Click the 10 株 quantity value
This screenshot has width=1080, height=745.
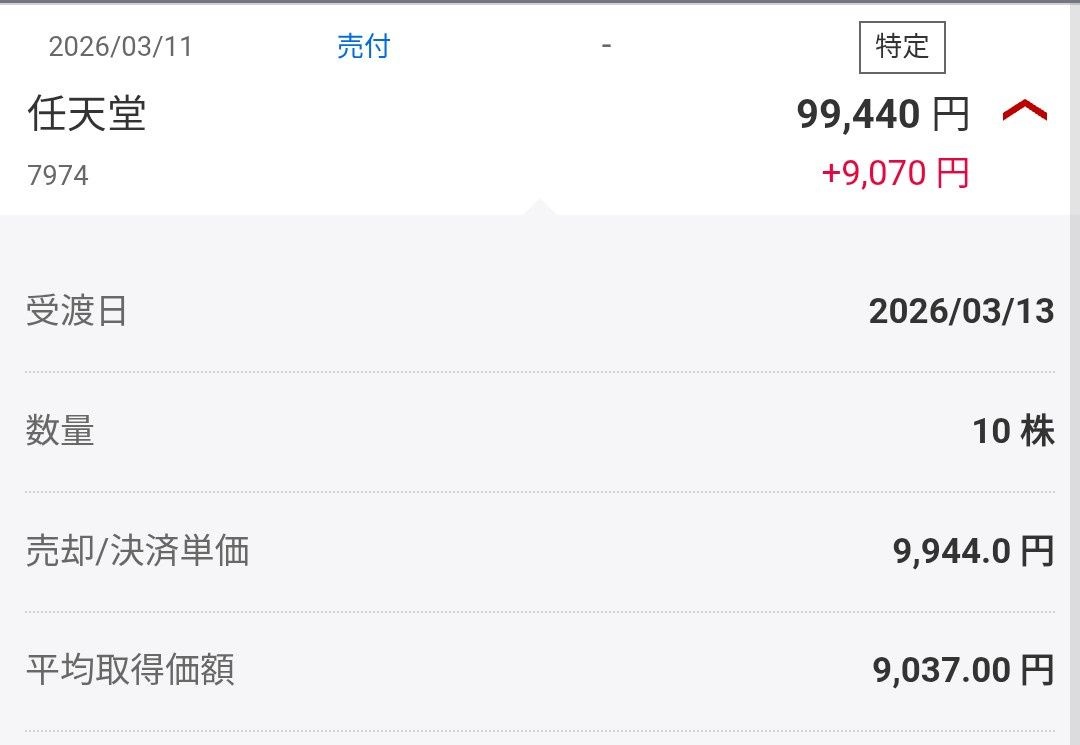(x=1013, y=432)
